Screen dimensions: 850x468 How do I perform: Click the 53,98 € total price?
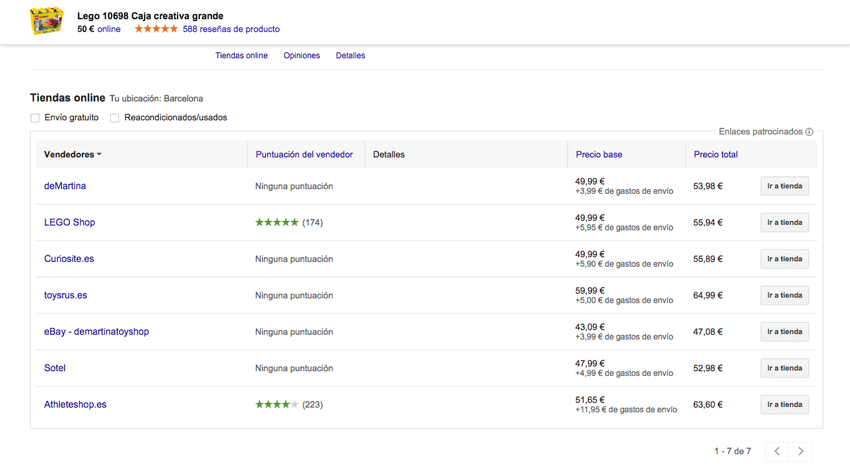(x=708, y=186)
